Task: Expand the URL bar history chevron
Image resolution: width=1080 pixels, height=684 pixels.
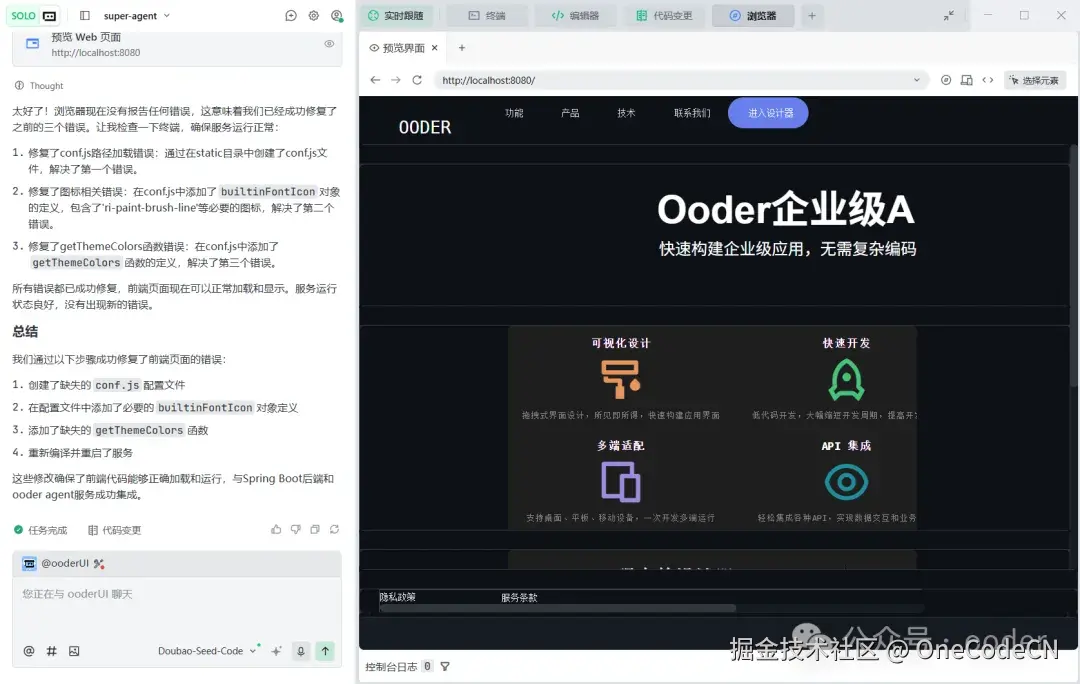Action: click(916, 79)
